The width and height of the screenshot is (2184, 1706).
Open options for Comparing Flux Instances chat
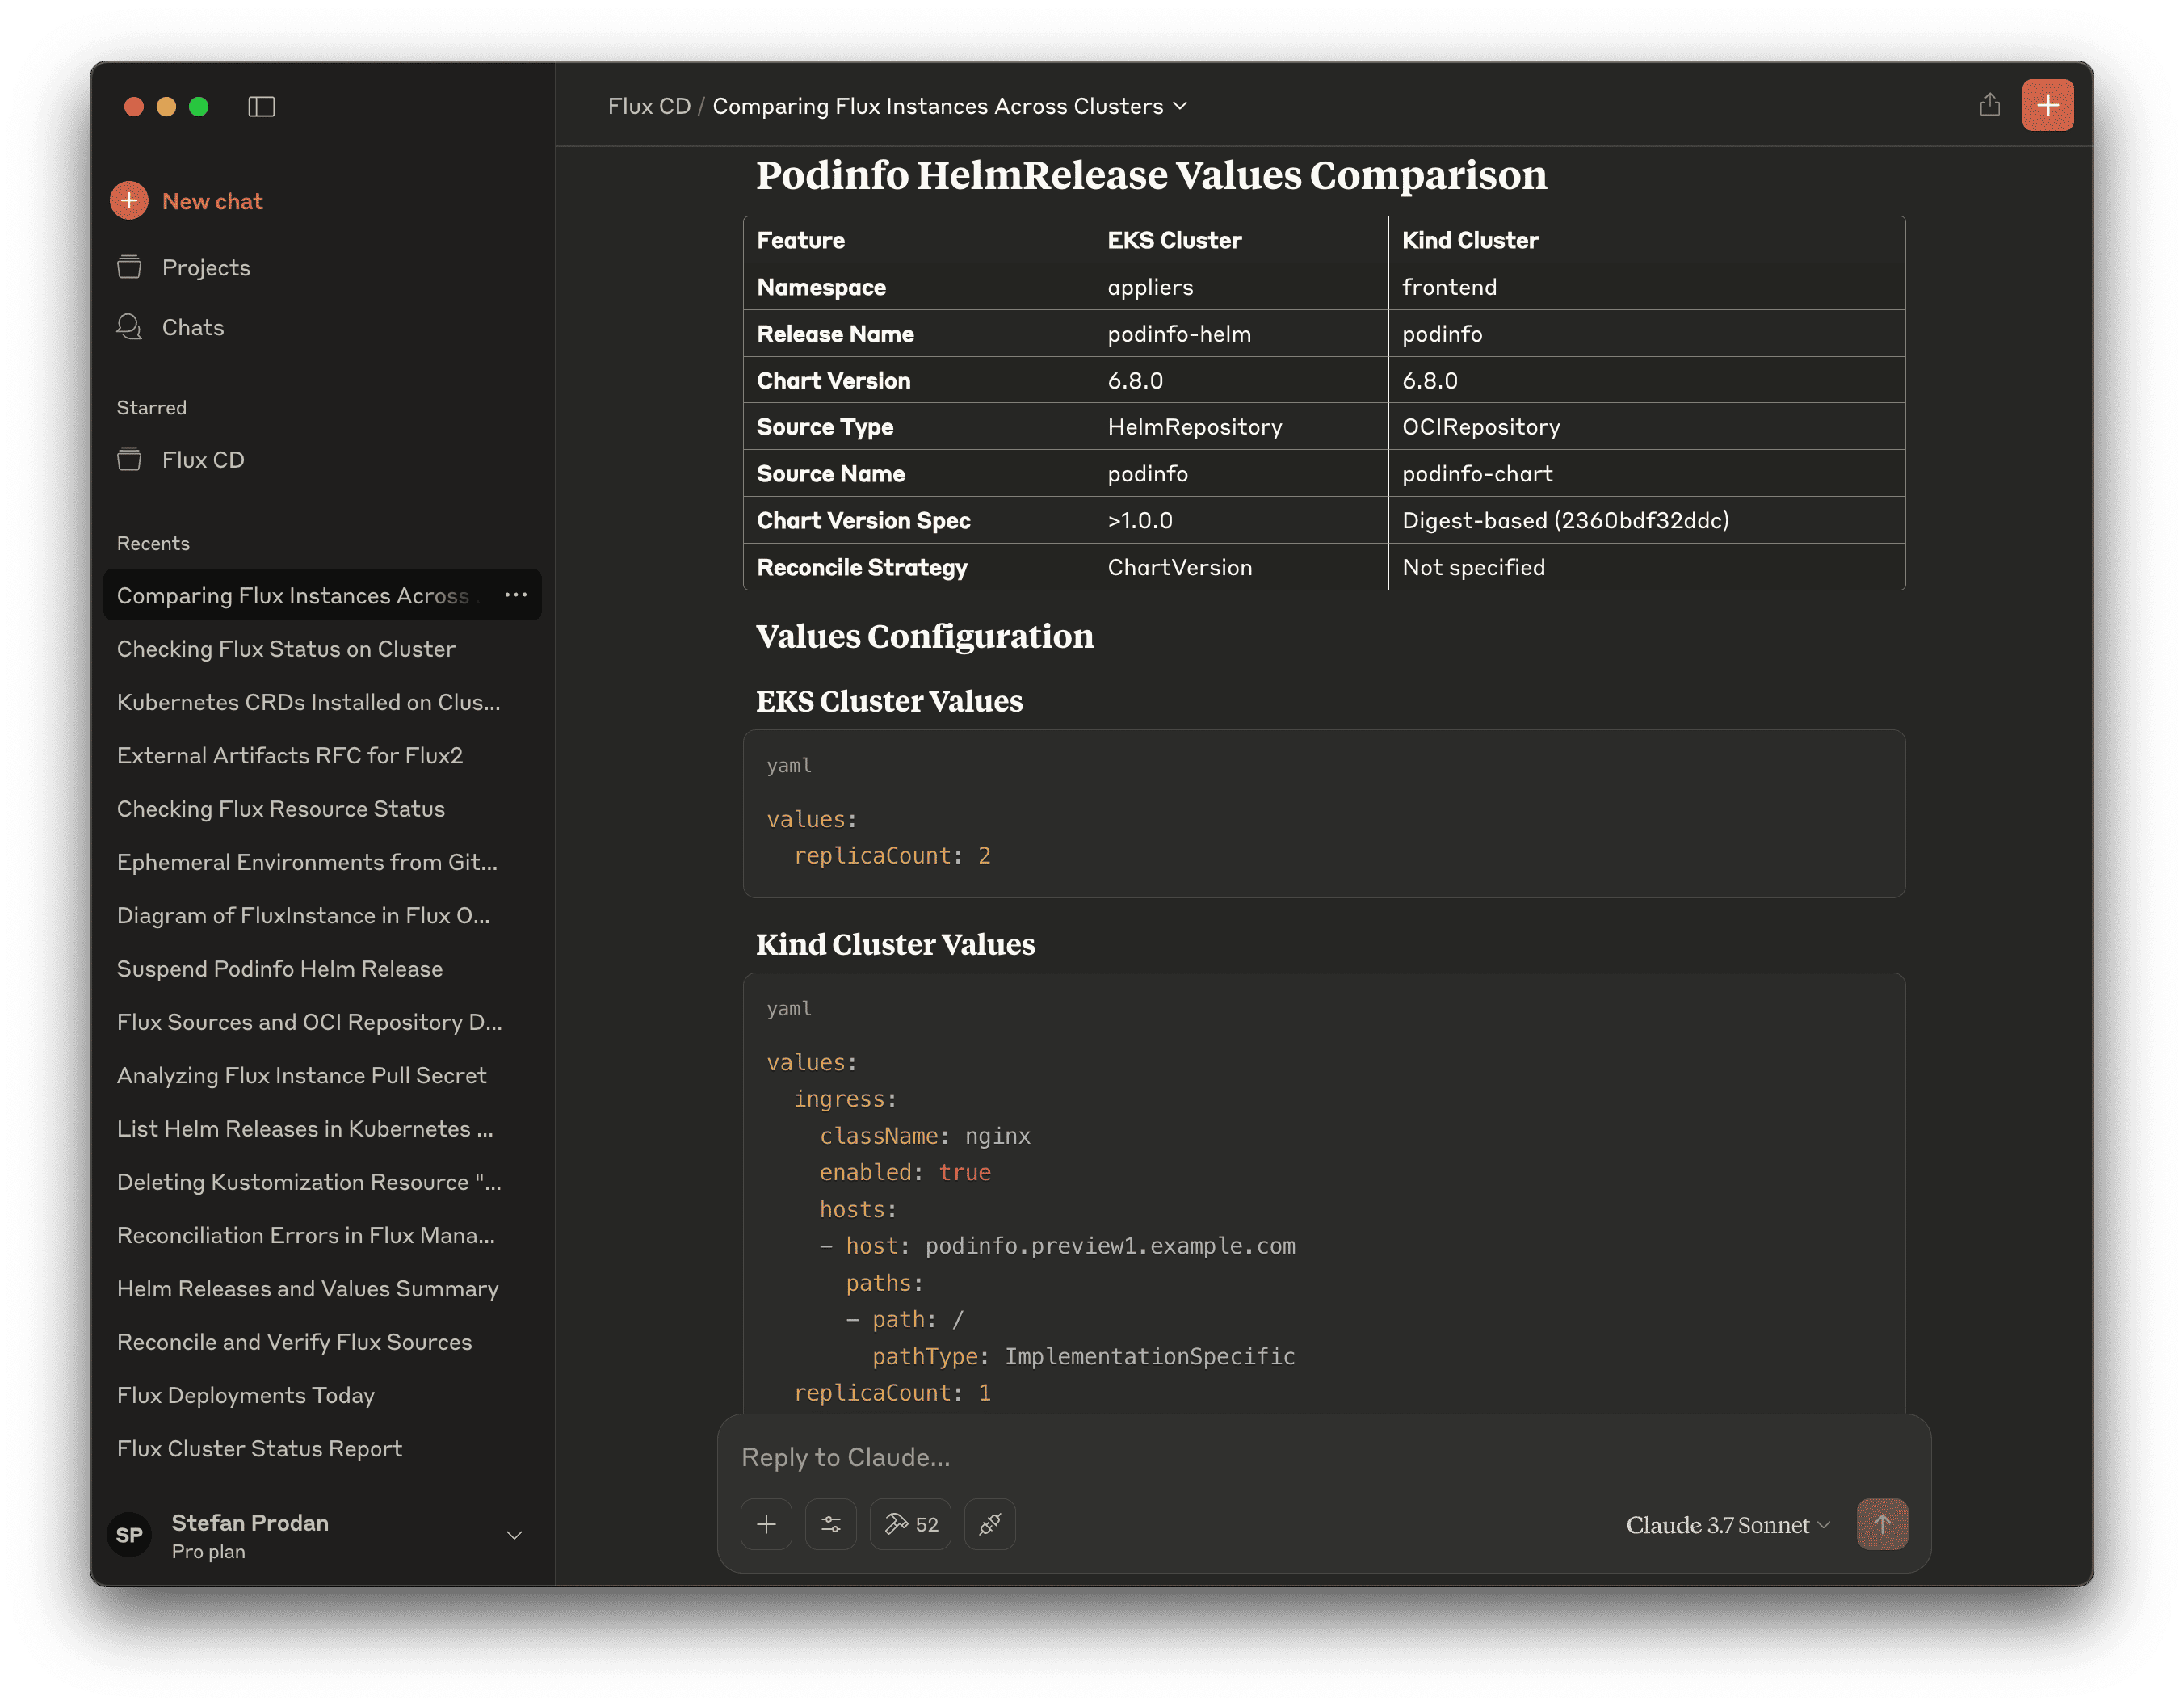pyautogui.click(x=516, y=595)
